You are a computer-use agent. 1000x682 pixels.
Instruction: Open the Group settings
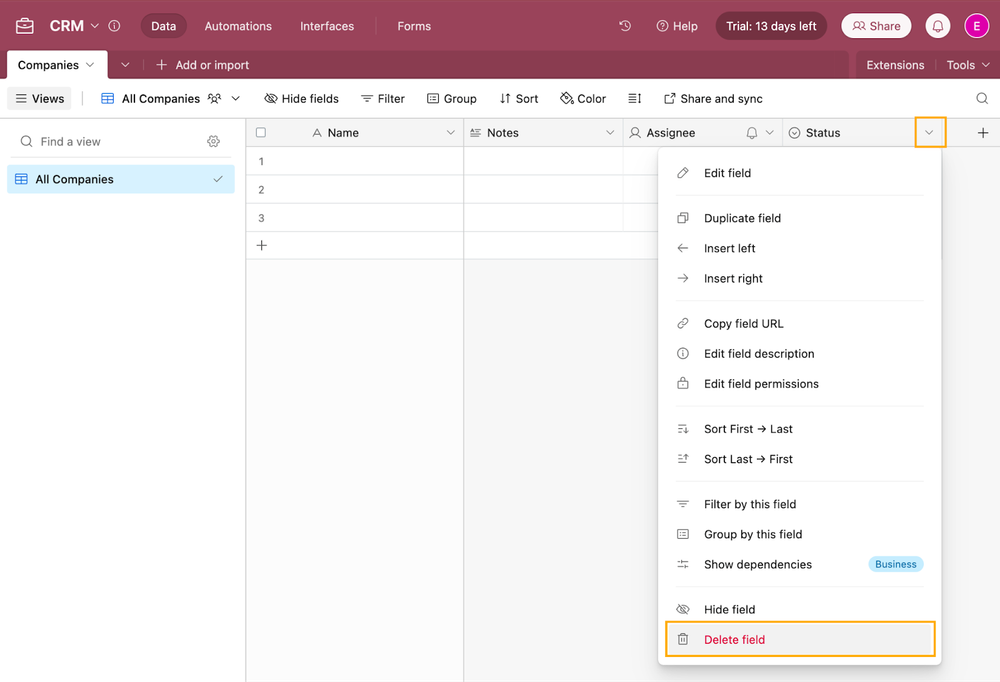tap(451, 98)
